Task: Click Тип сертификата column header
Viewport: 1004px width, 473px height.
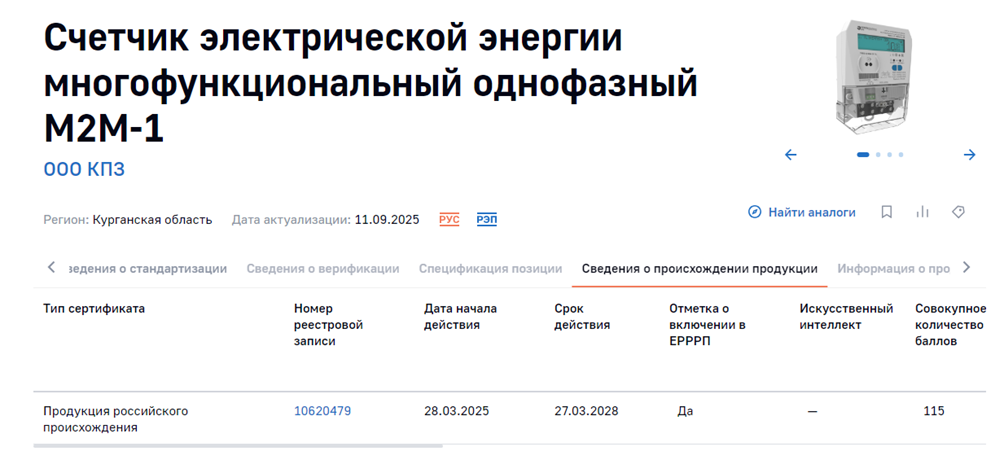Action: pos(93,309)
